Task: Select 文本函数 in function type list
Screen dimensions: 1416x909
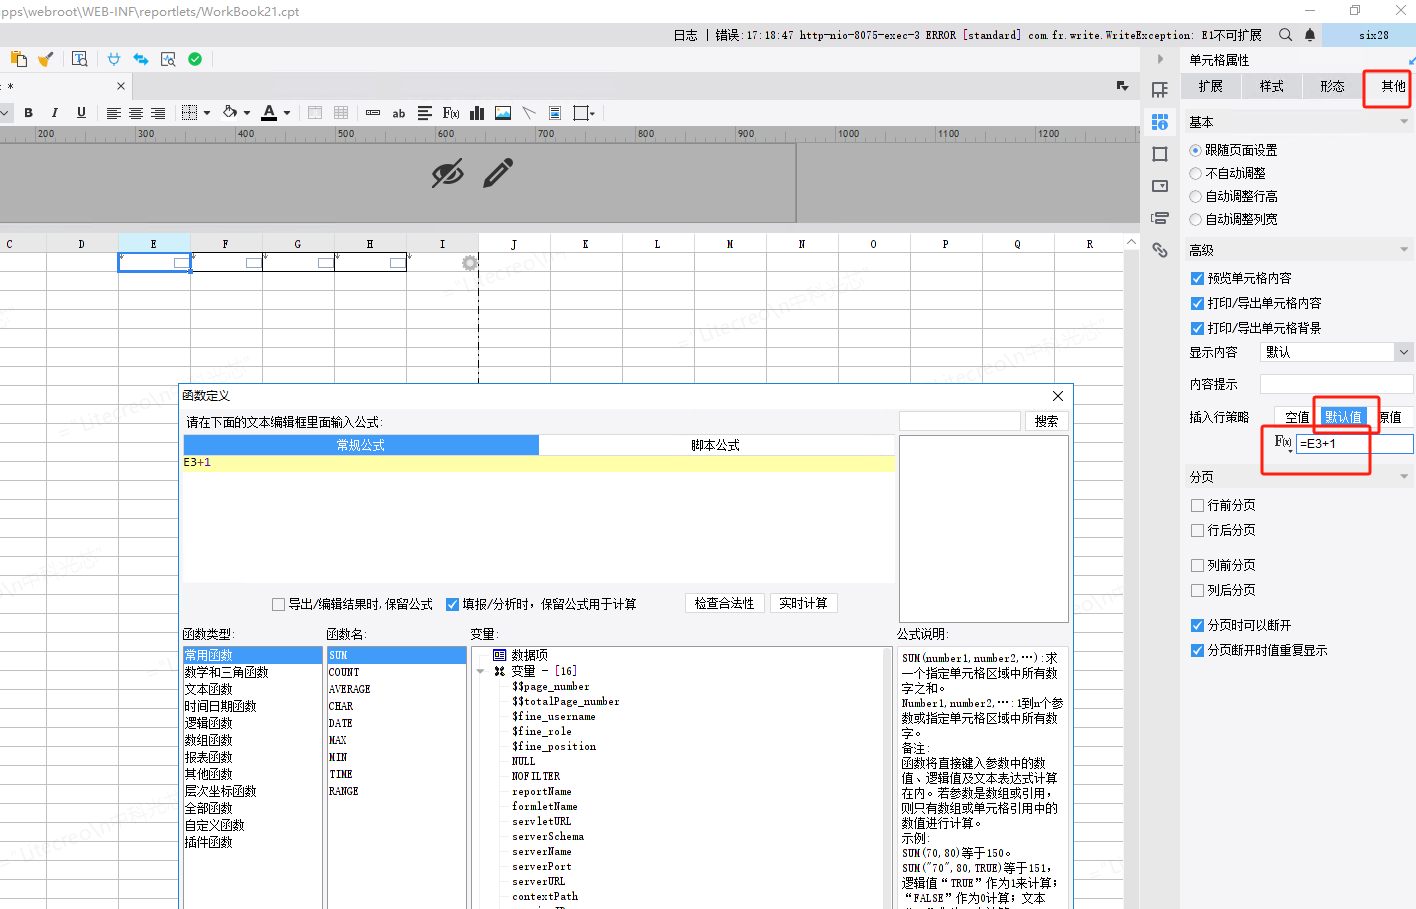Action: coord(209,689)
